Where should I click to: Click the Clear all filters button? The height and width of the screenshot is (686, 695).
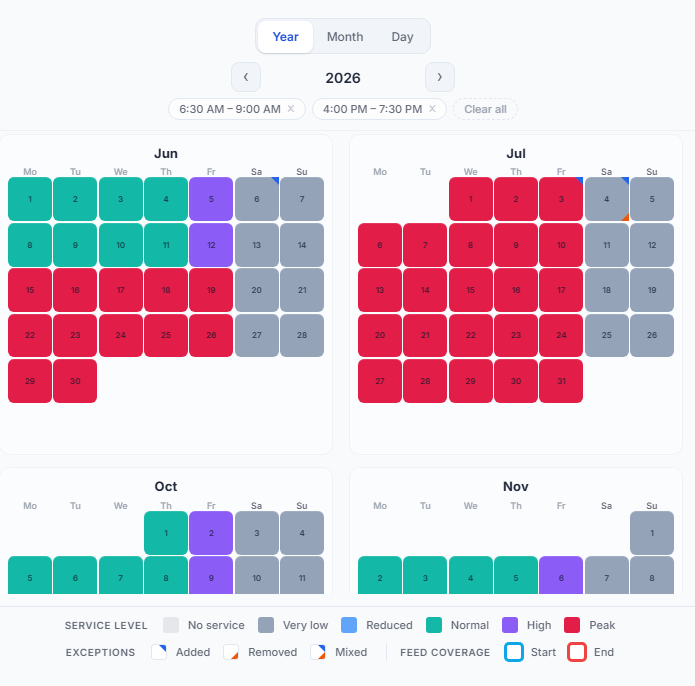tap(485, 109)
